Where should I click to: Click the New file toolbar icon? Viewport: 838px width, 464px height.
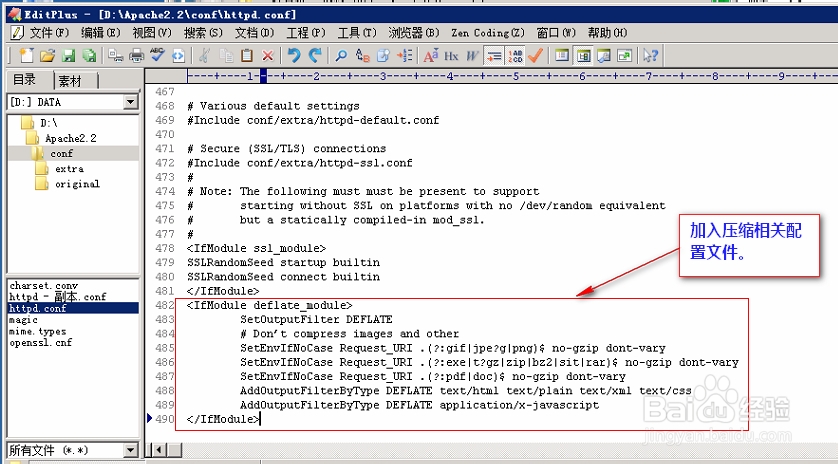pyautogui.click(x=26, y=56)
